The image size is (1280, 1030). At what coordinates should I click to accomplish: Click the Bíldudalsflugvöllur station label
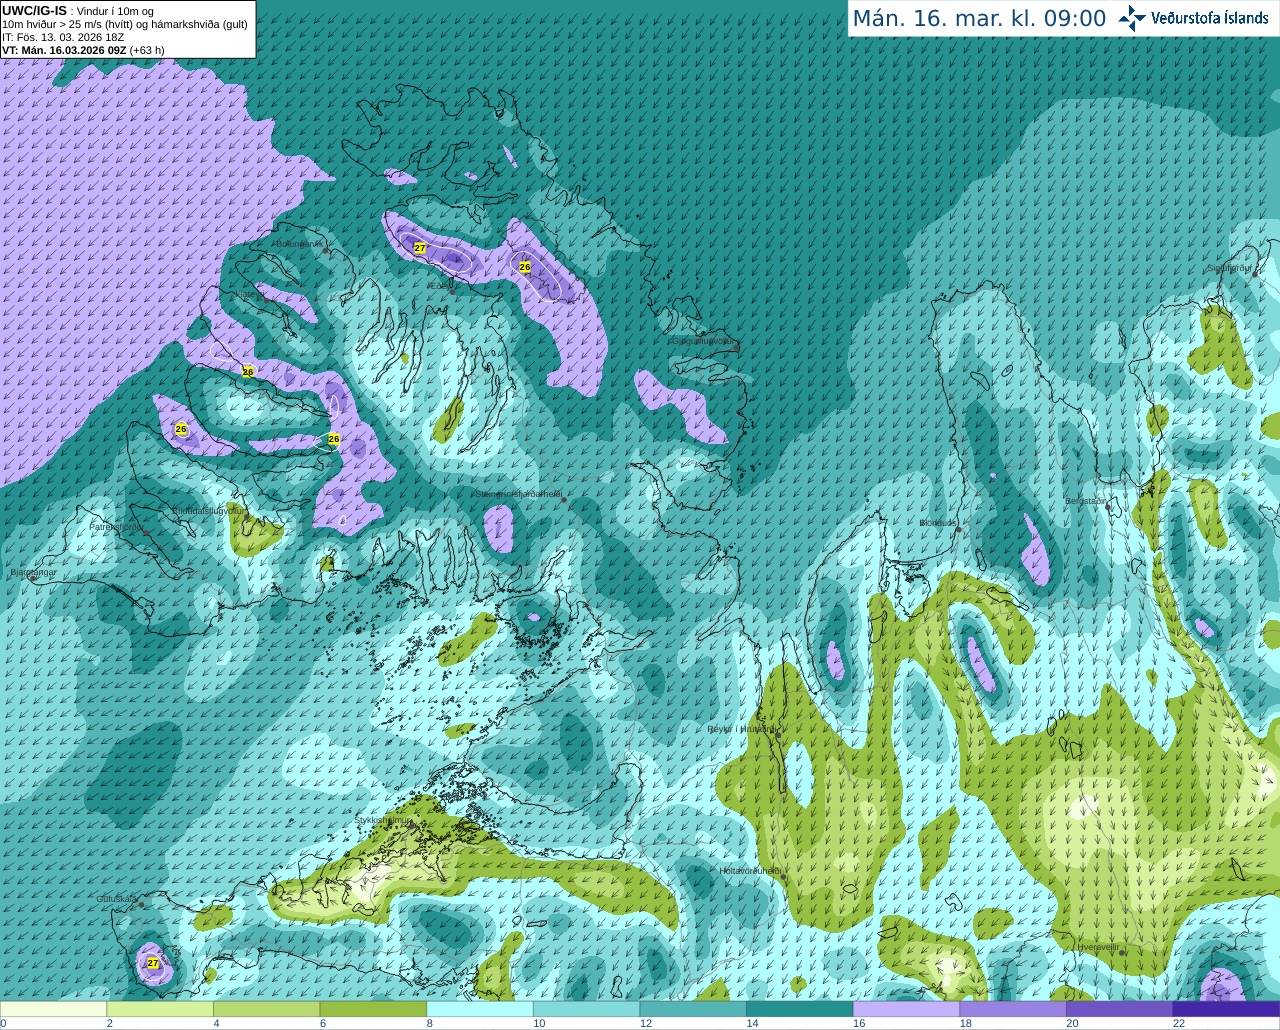point(208,510)
